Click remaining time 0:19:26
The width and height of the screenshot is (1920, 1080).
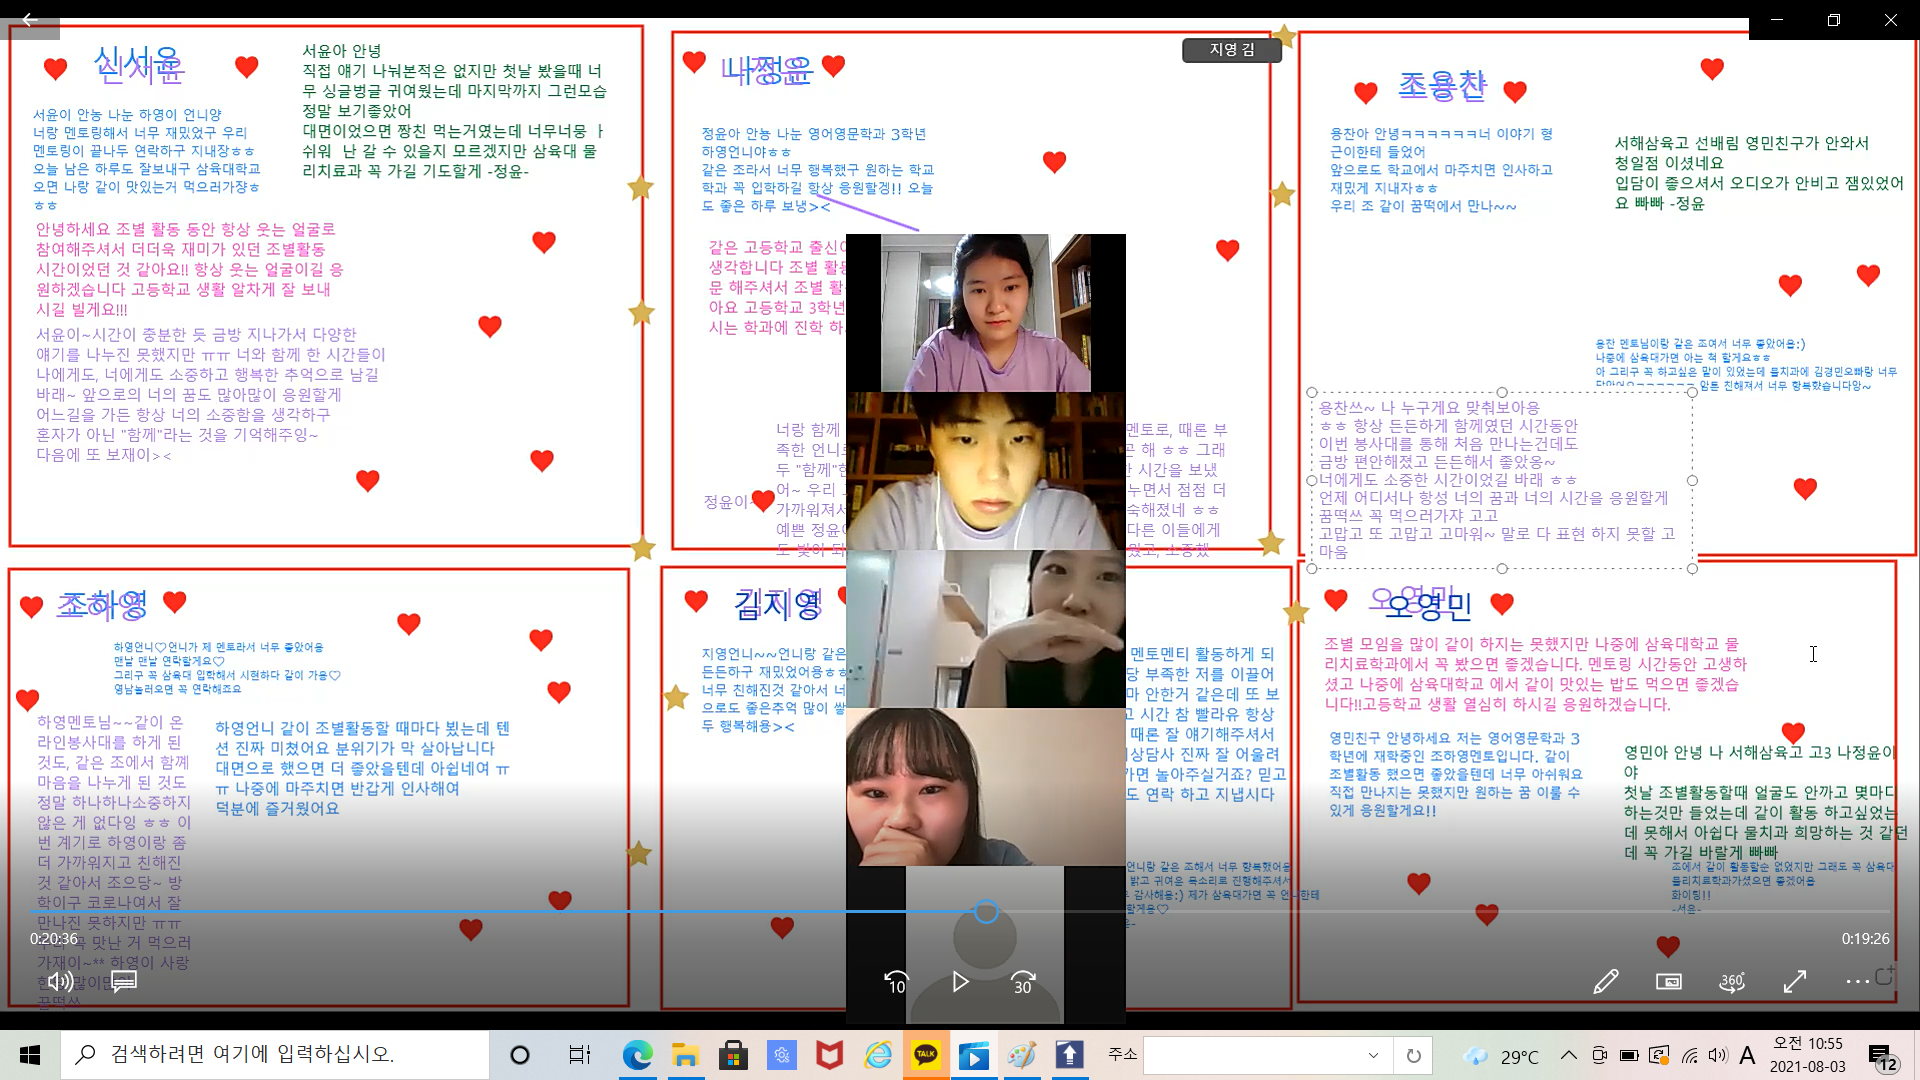[x=1865, y=939]
